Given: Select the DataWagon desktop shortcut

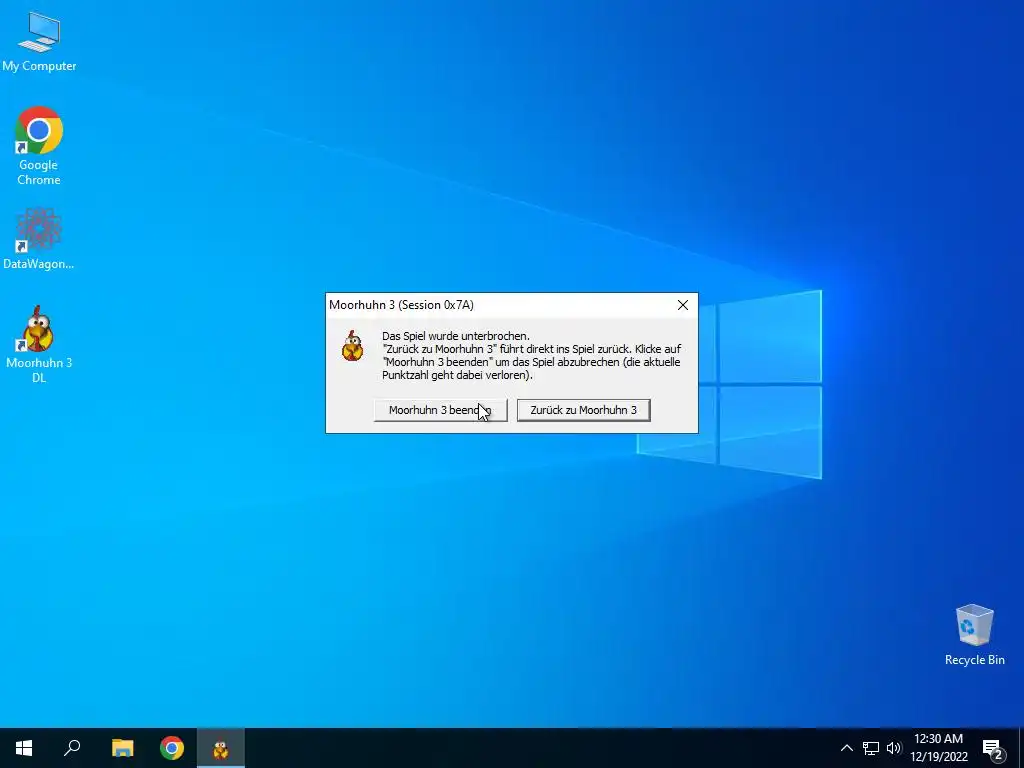Looking at the screenshot, I should click(39, 238).
